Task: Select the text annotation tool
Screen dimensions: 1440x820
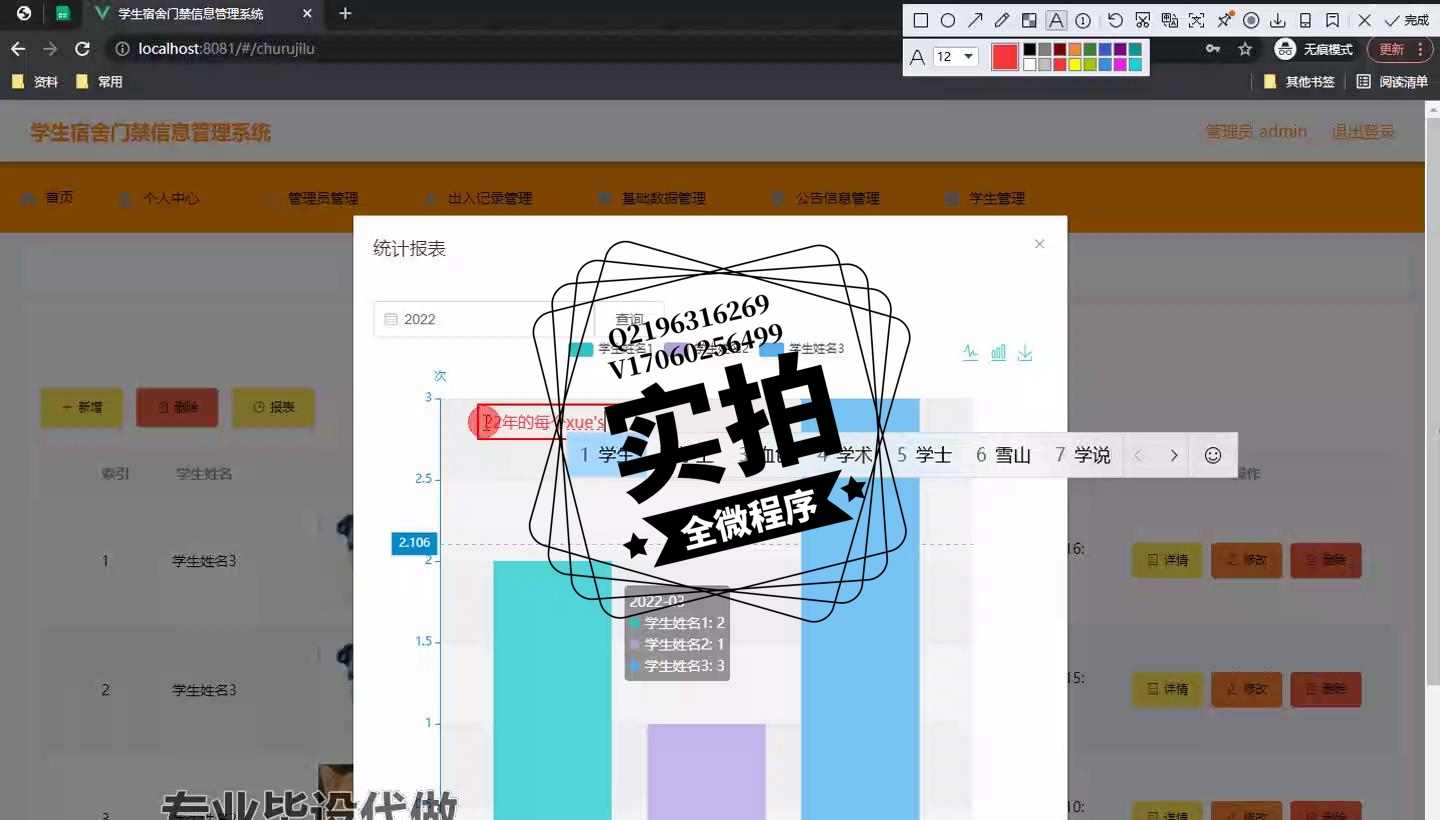Action: point(1056,20)
